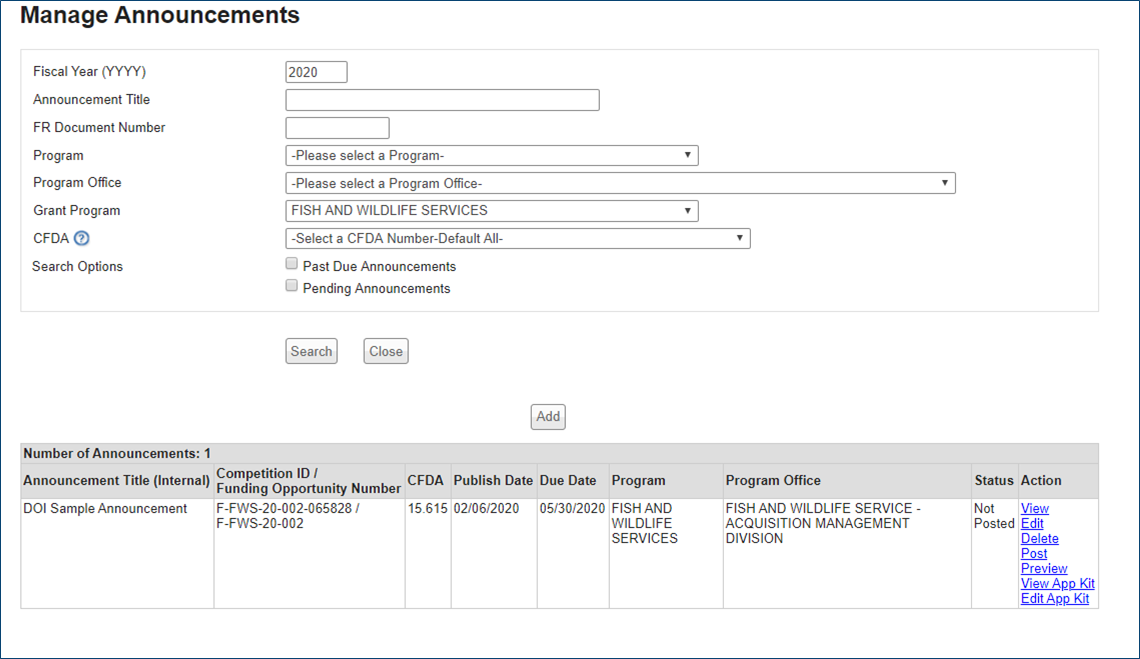Enable the Past Due Announcements checkbox
The height and width of the screenshot is (659, 1140).
click(292, 264)
